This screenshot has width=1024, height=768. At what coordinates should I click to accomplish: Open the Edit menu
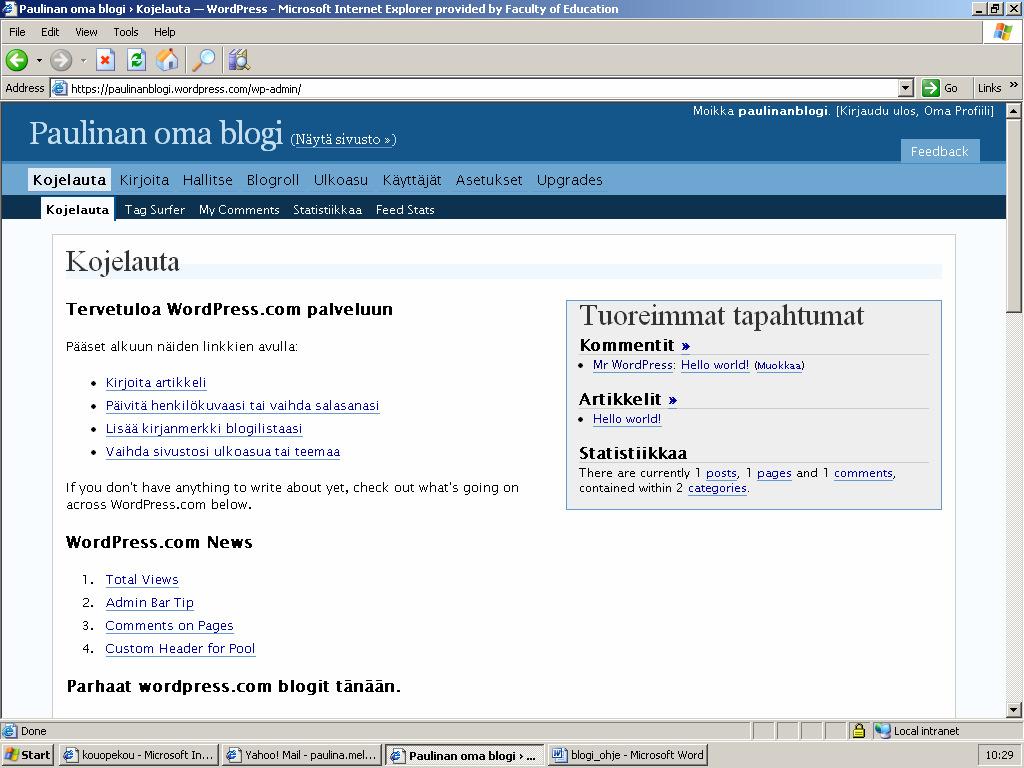pyautogui.click(x=50, y=32)
